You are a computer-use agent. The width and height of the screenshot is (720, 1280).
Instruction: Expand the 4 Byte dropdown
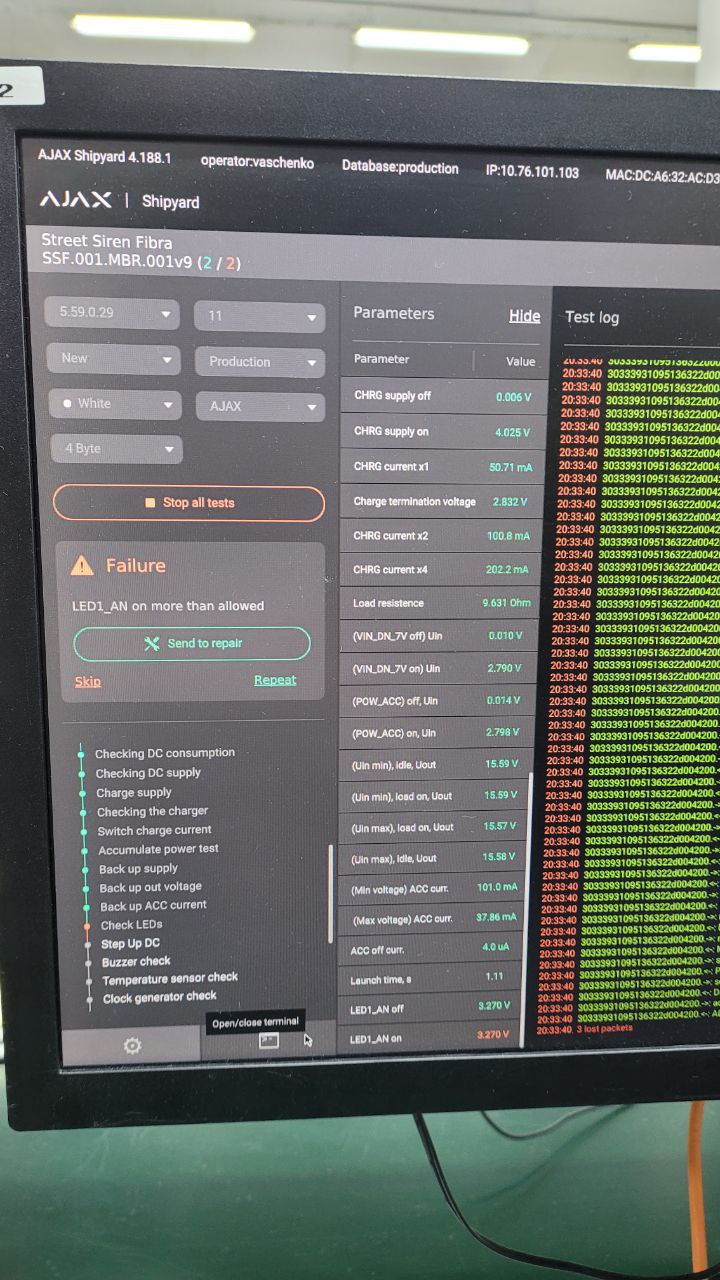coord(116,449)
